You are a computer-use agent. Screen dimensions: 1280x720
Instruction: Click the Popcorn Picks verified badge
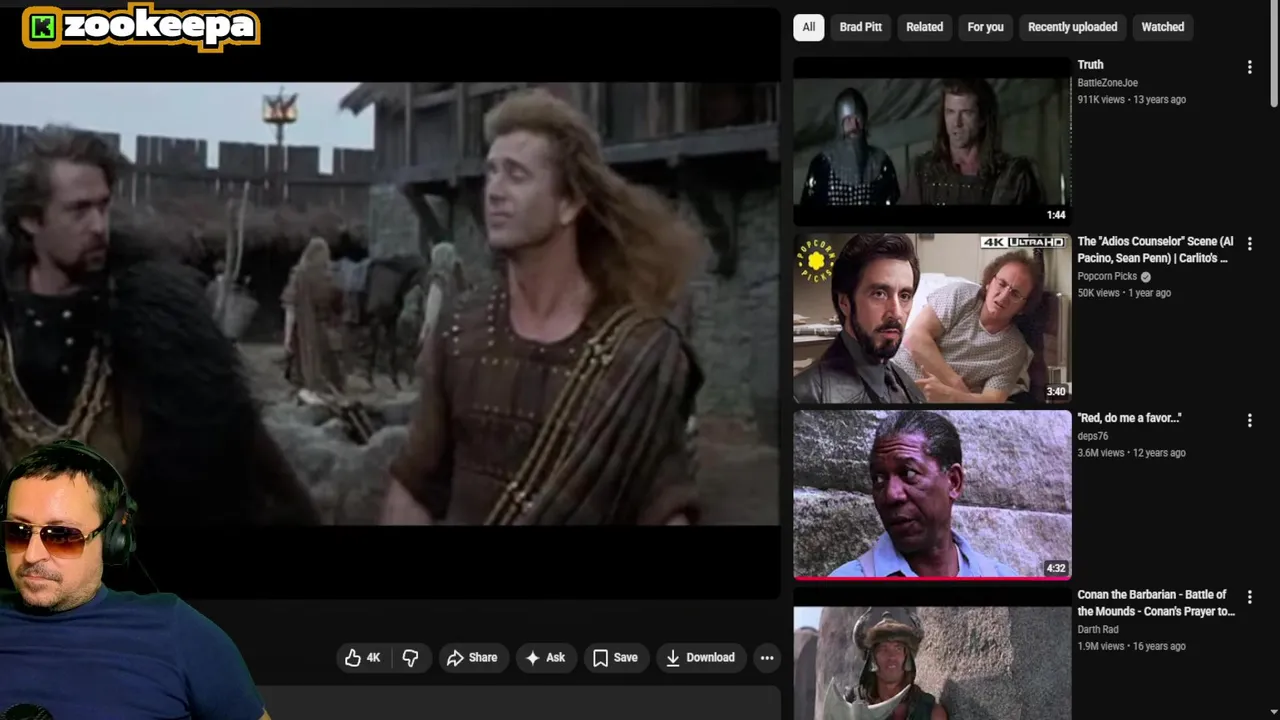[1146, 277]
